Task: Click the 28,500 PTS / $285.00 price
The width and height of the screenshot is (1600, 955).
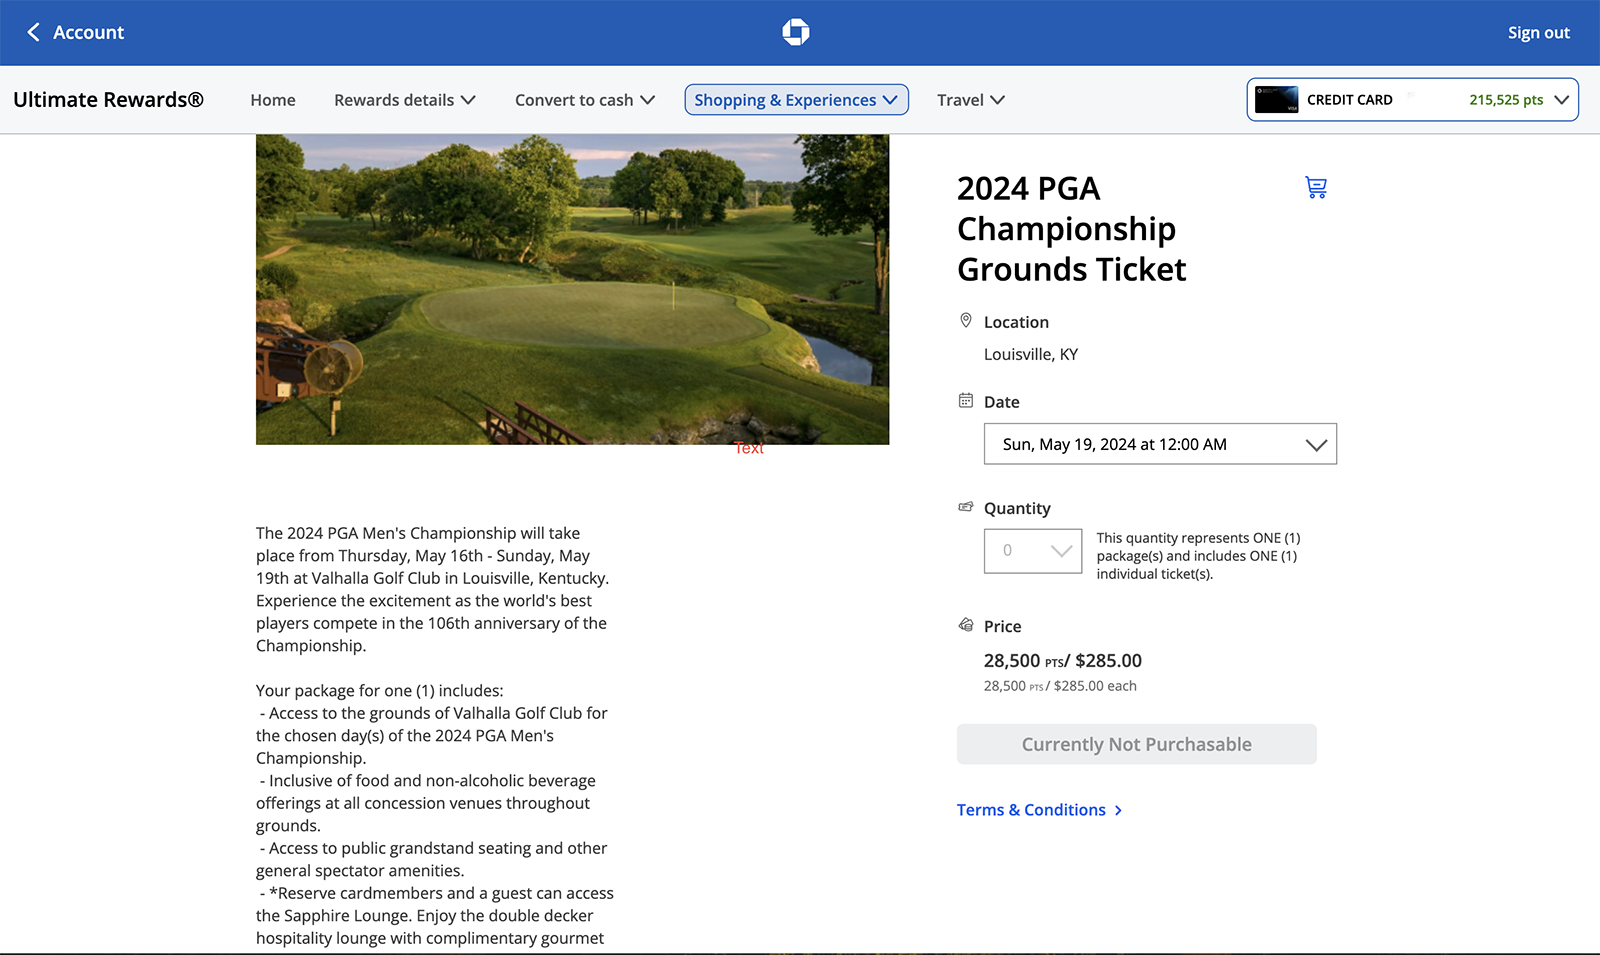Action: click(1063, 661)
